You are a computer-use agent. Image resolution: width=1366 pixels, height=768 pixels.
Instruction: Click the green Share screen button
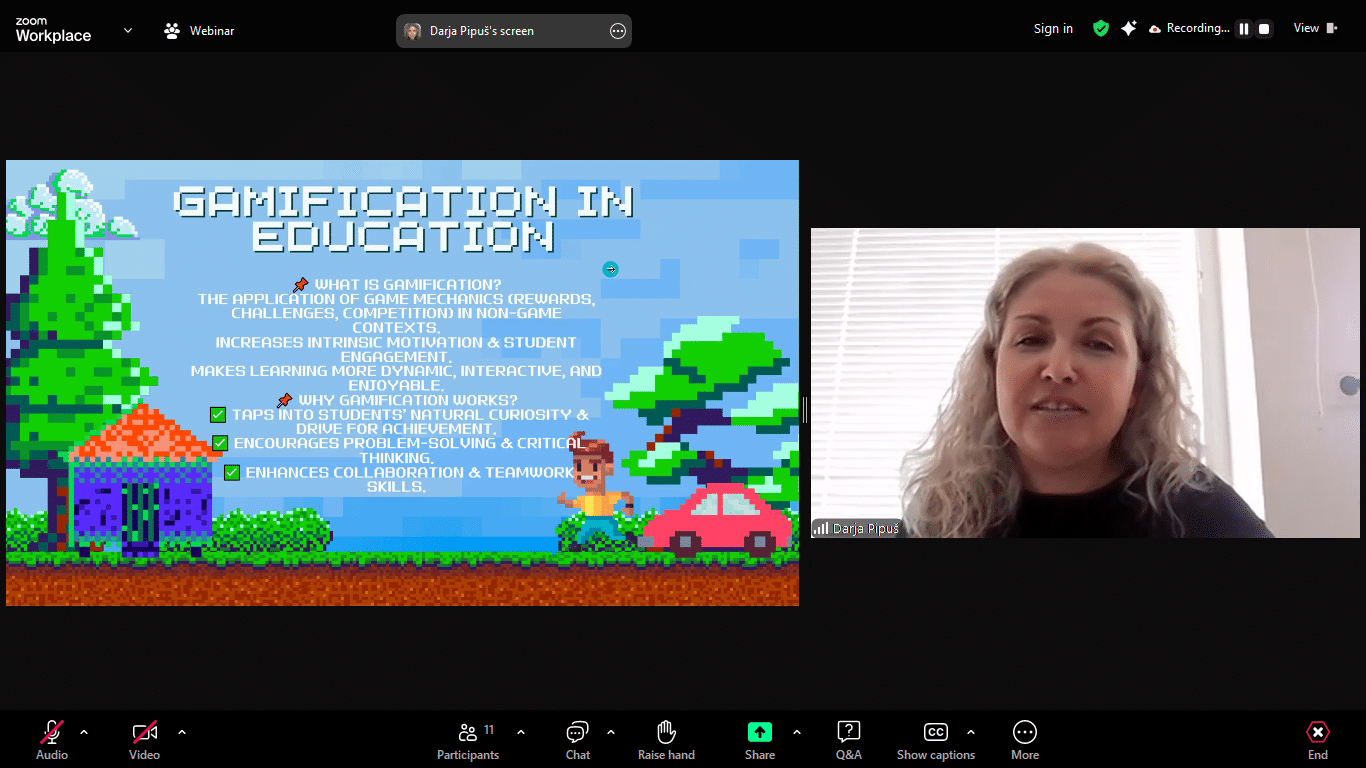pyautogui.click(x=759, y=740)
